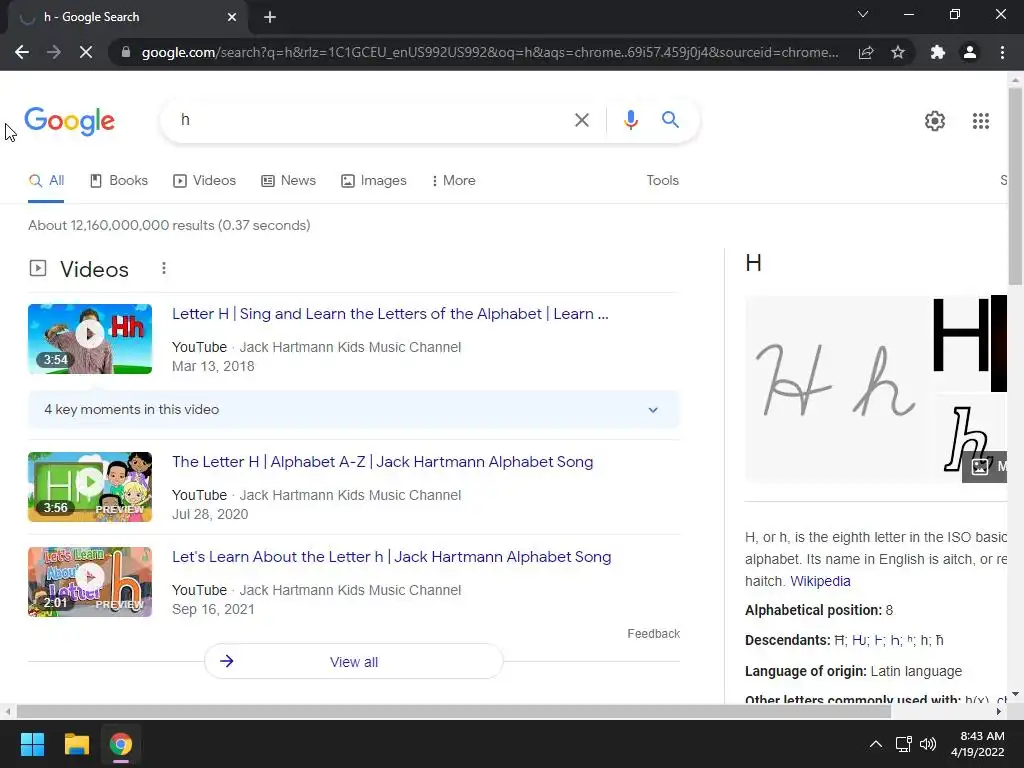Bookmark this page with star icon

click(x=898, y=52)
